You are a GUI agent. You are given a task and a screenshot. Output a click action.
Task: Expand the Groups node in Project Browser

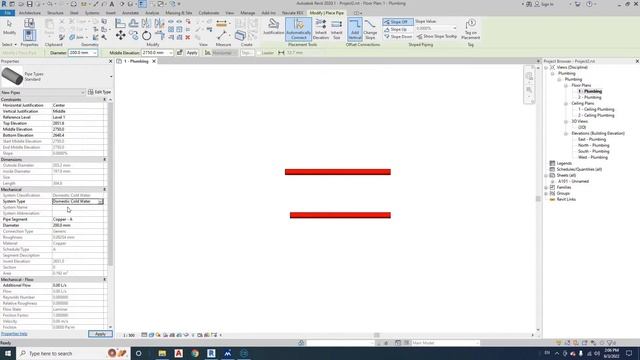546,193
